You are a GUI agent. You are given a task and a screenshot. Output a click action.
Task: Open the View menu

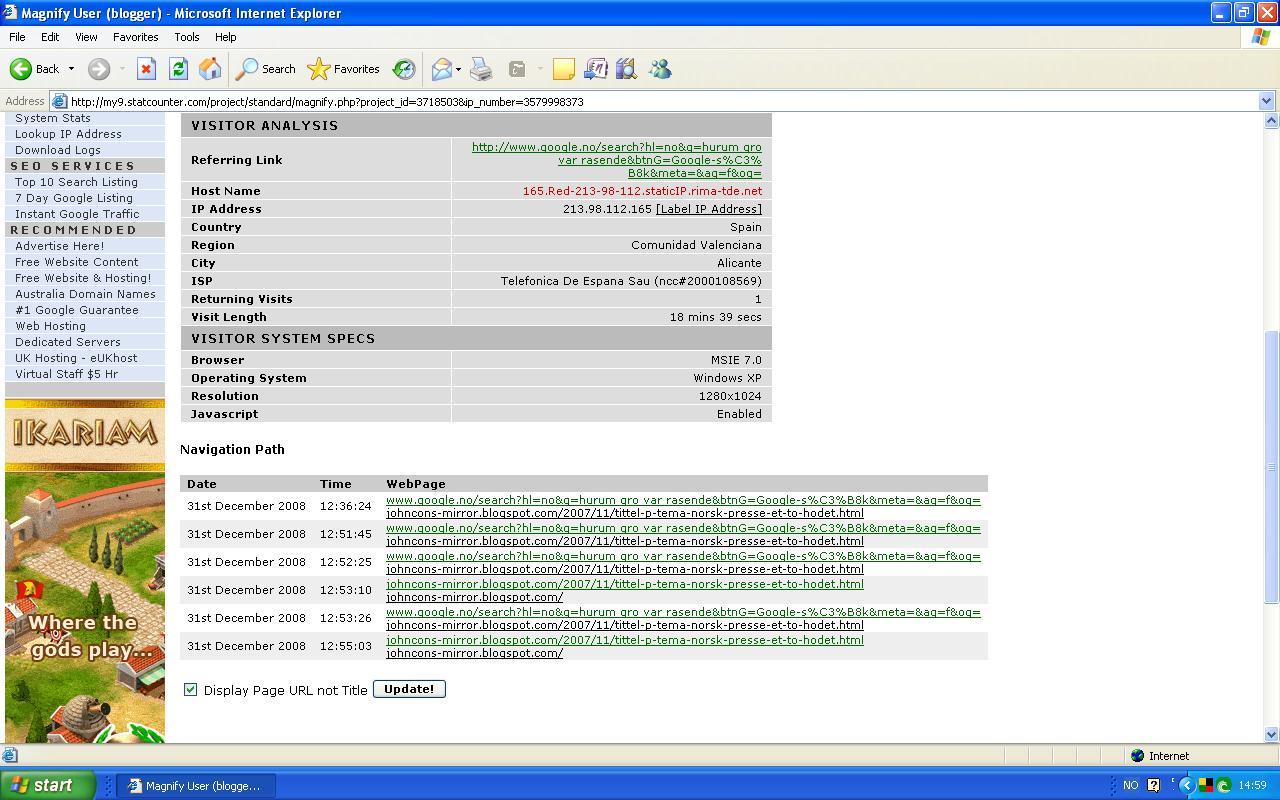86,37
